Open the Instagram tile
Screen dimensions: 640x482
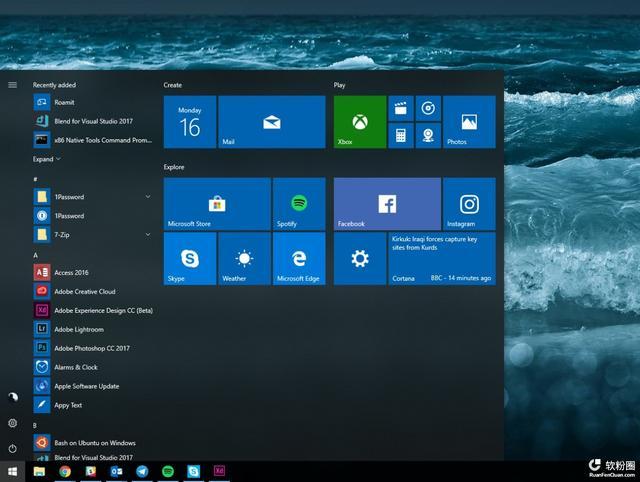(x=469, y=204)
